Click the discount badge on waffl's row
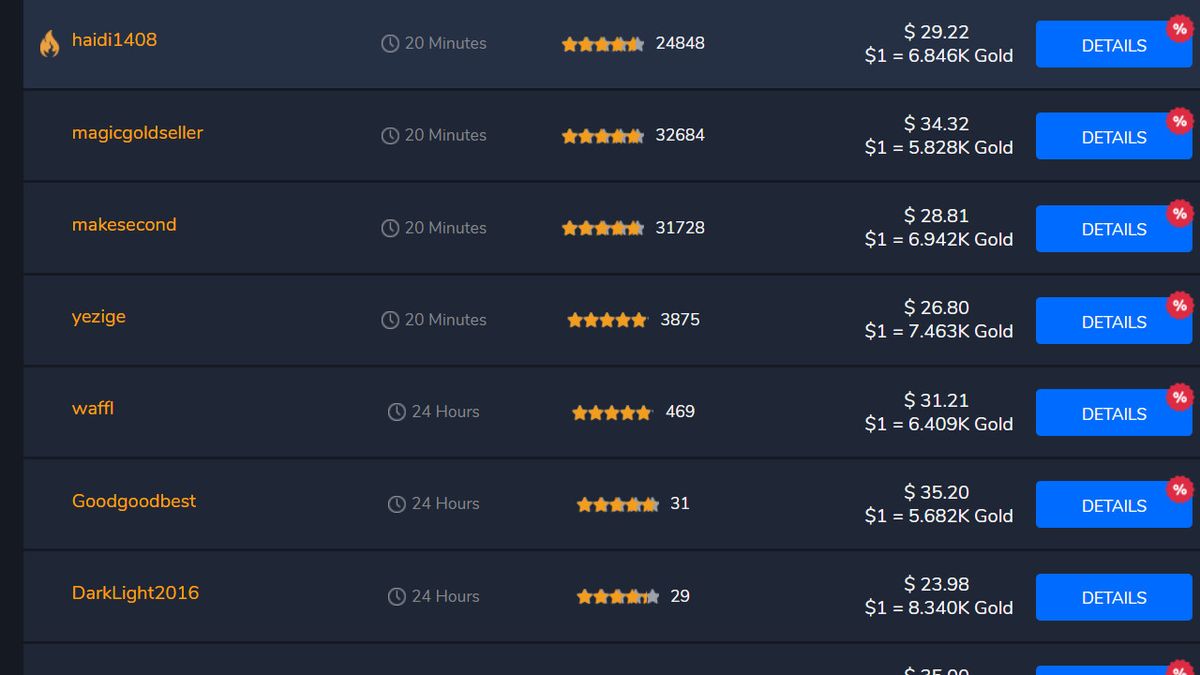This screenshot has width=1200, height=675. tap(1180, 397)
